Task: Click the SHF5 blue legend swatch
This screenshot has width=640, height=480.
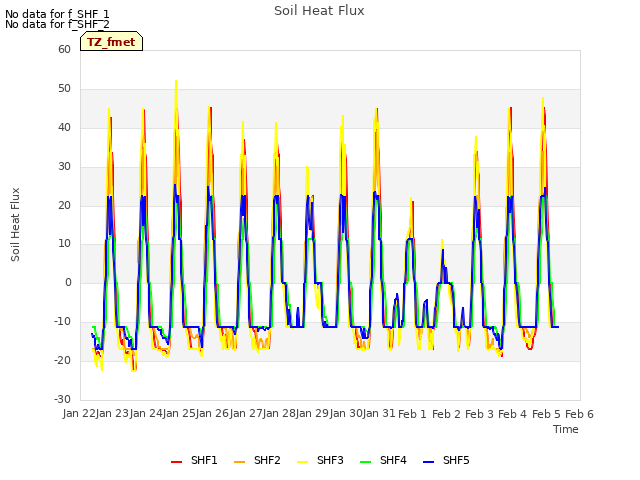Action: click(x=429, y=461)
